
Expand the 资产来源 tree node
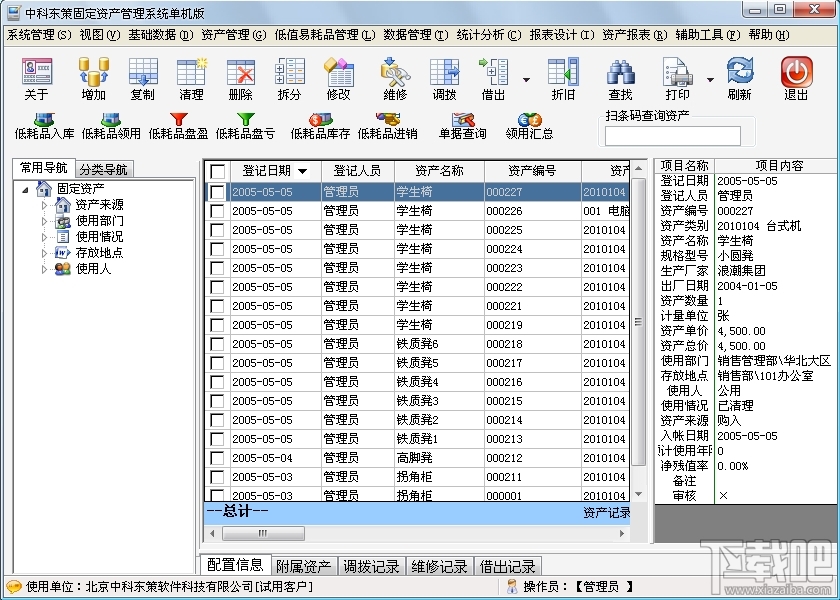[x=44, y=205]
